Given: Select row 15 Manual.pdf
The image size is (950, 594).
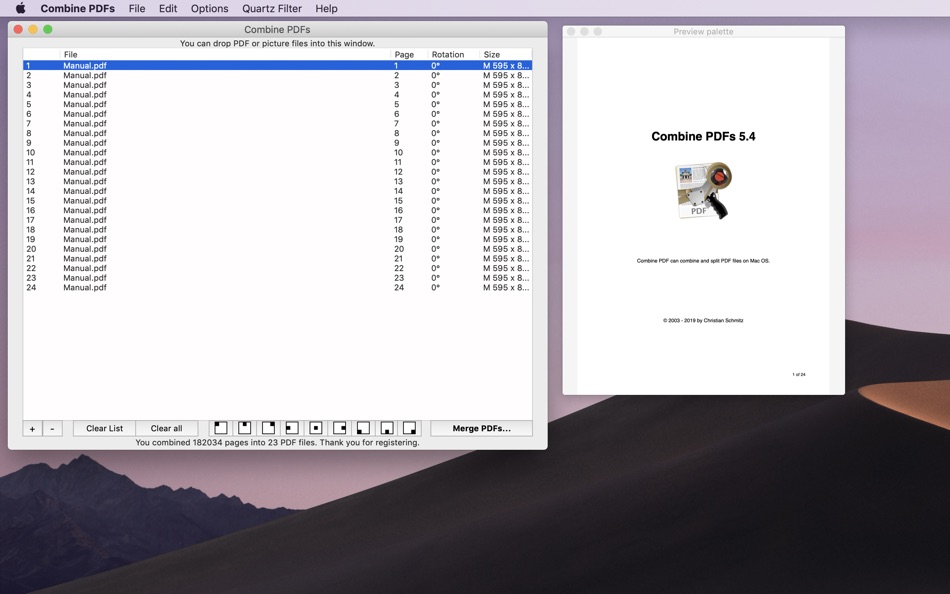Looking at the screenshot, I should (277, 201).
